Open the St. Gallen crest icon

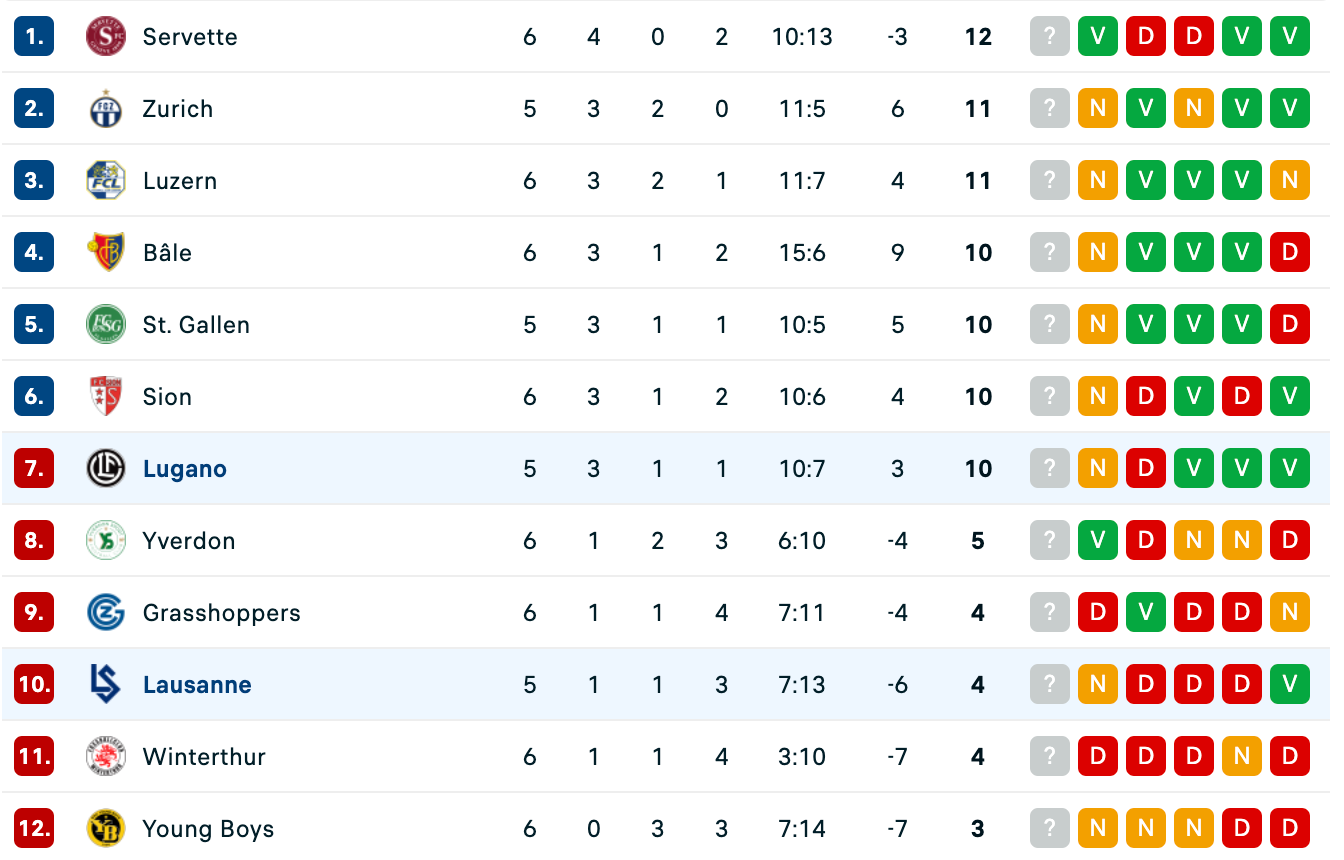coord(105,325)
